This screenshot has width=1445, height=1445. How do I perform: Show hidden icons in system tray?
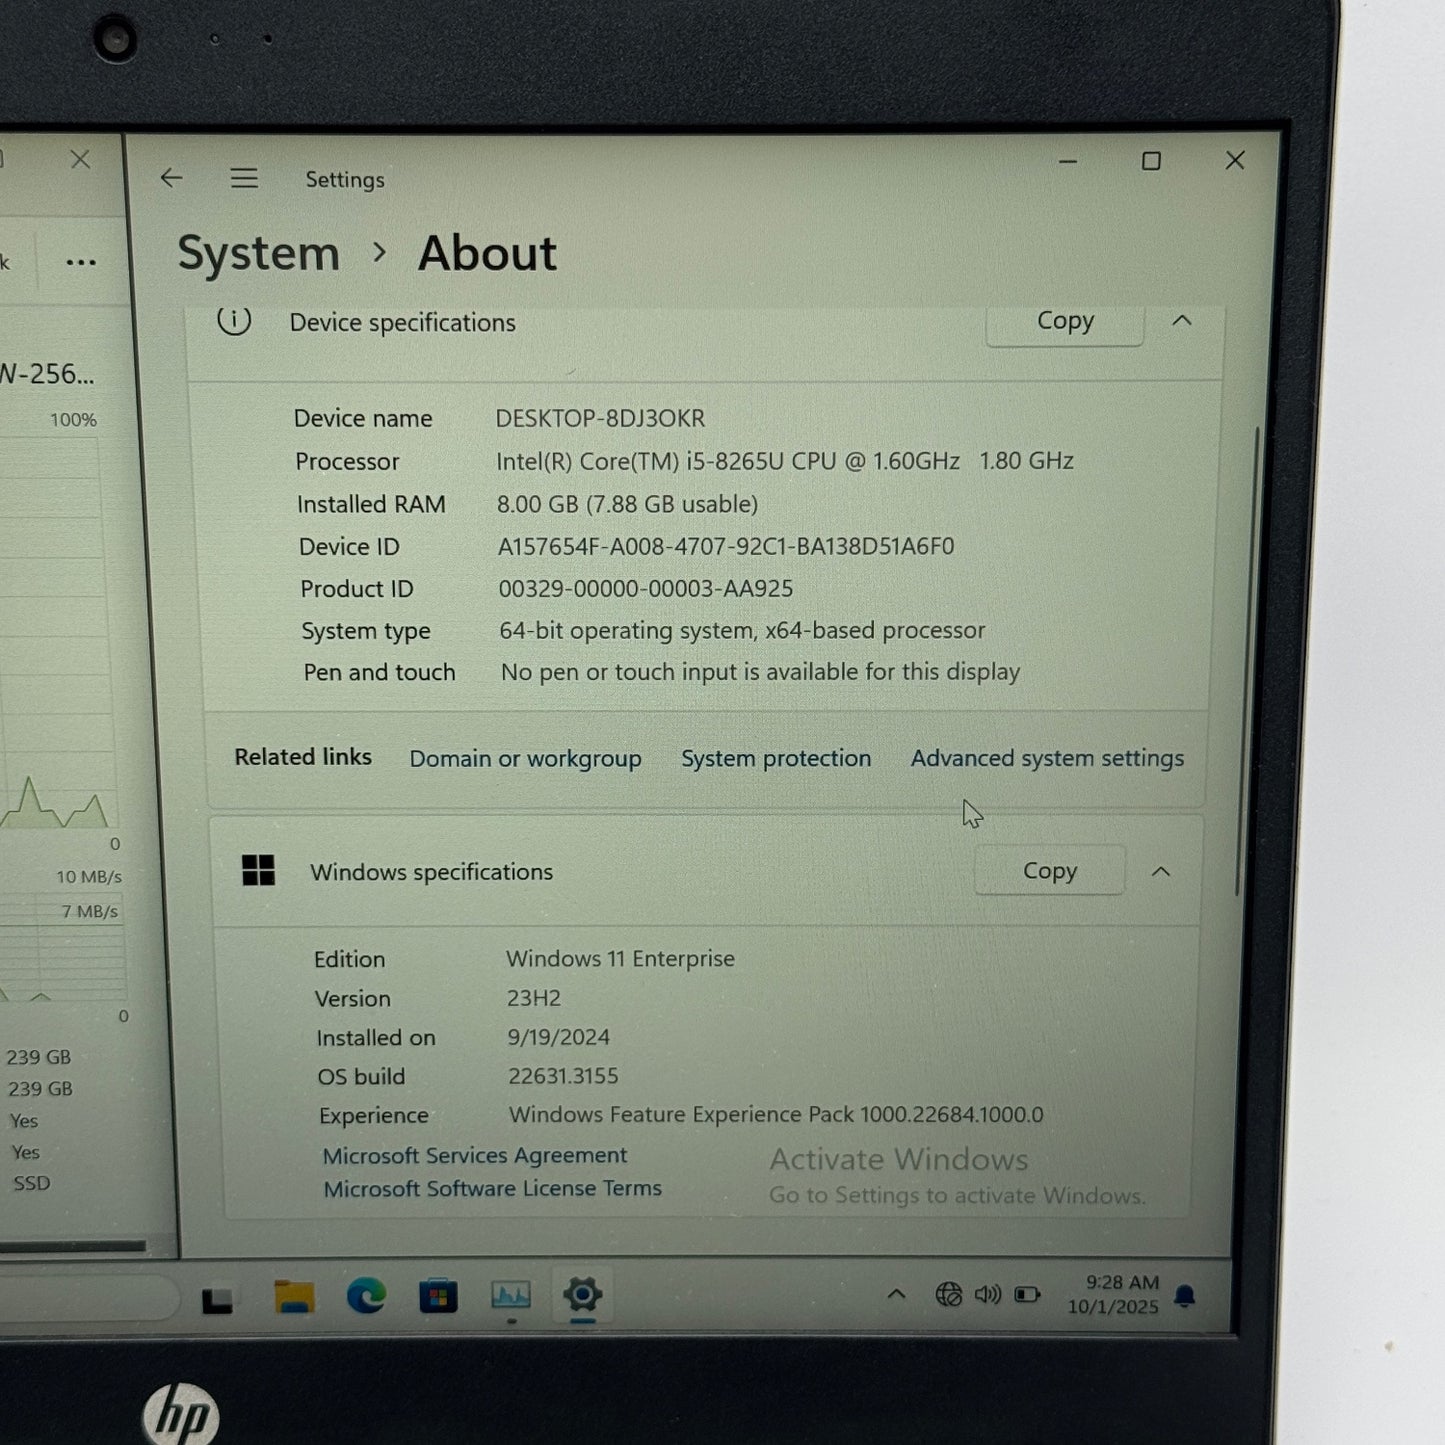(x=896, y=1294)
